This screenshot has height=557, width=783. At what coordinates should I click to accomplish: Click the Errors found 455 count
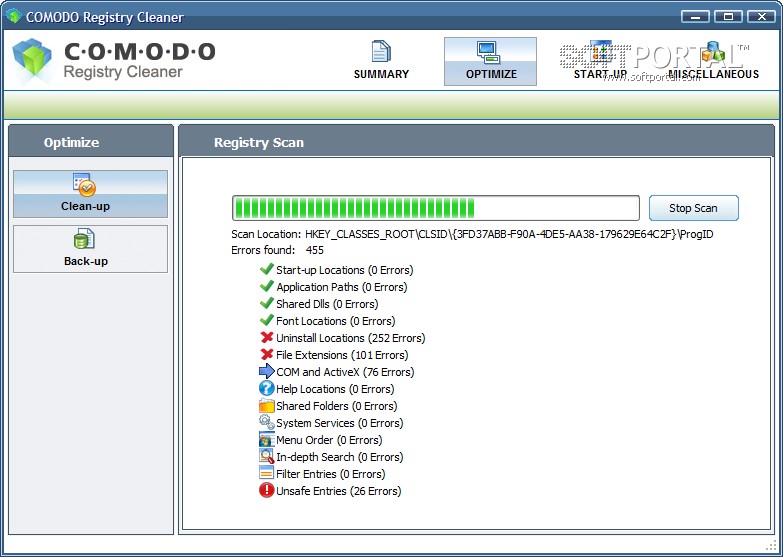pyautogui.click(x=315, y=250)
